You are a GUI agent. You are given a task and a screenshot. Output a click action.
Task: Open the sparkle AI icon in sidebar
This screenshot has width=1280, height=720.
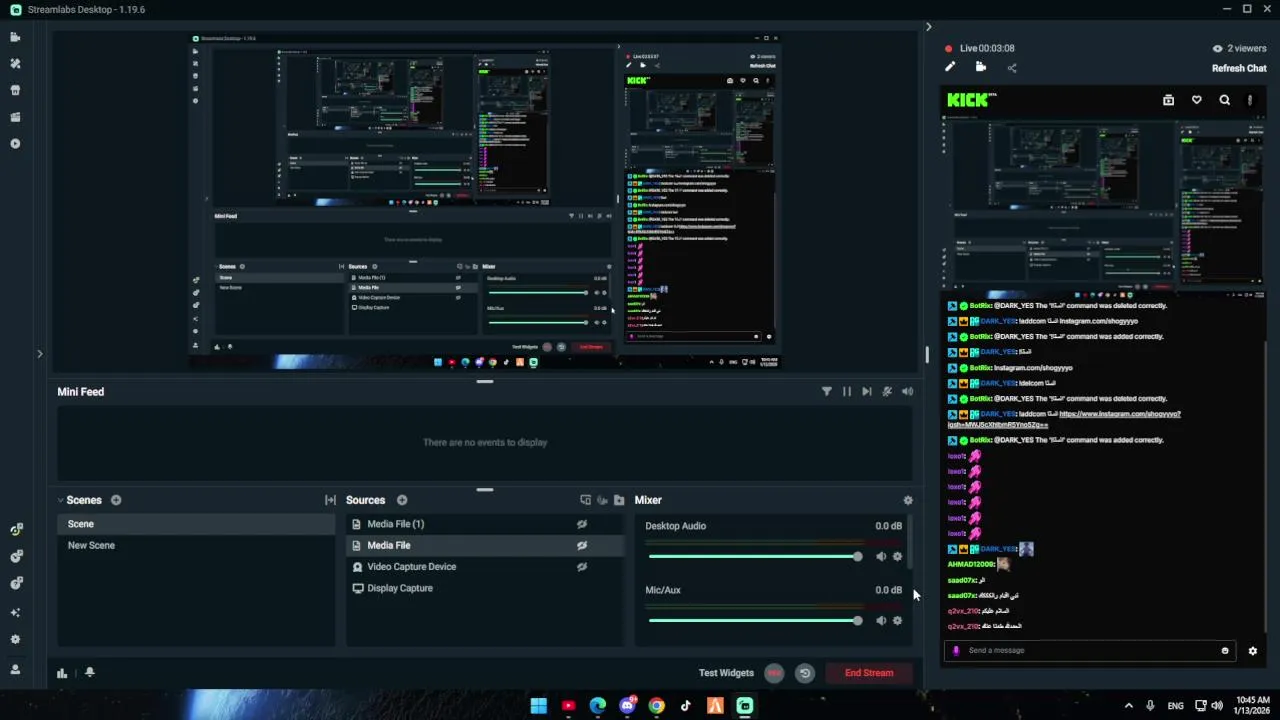[x=15, y=612]
